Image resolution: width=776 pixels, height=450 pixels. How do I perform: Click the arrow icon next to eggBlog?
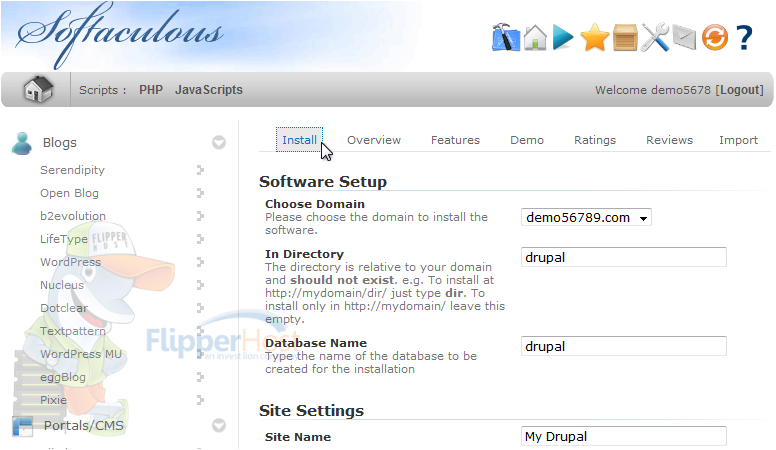click(x=200, y=377)
